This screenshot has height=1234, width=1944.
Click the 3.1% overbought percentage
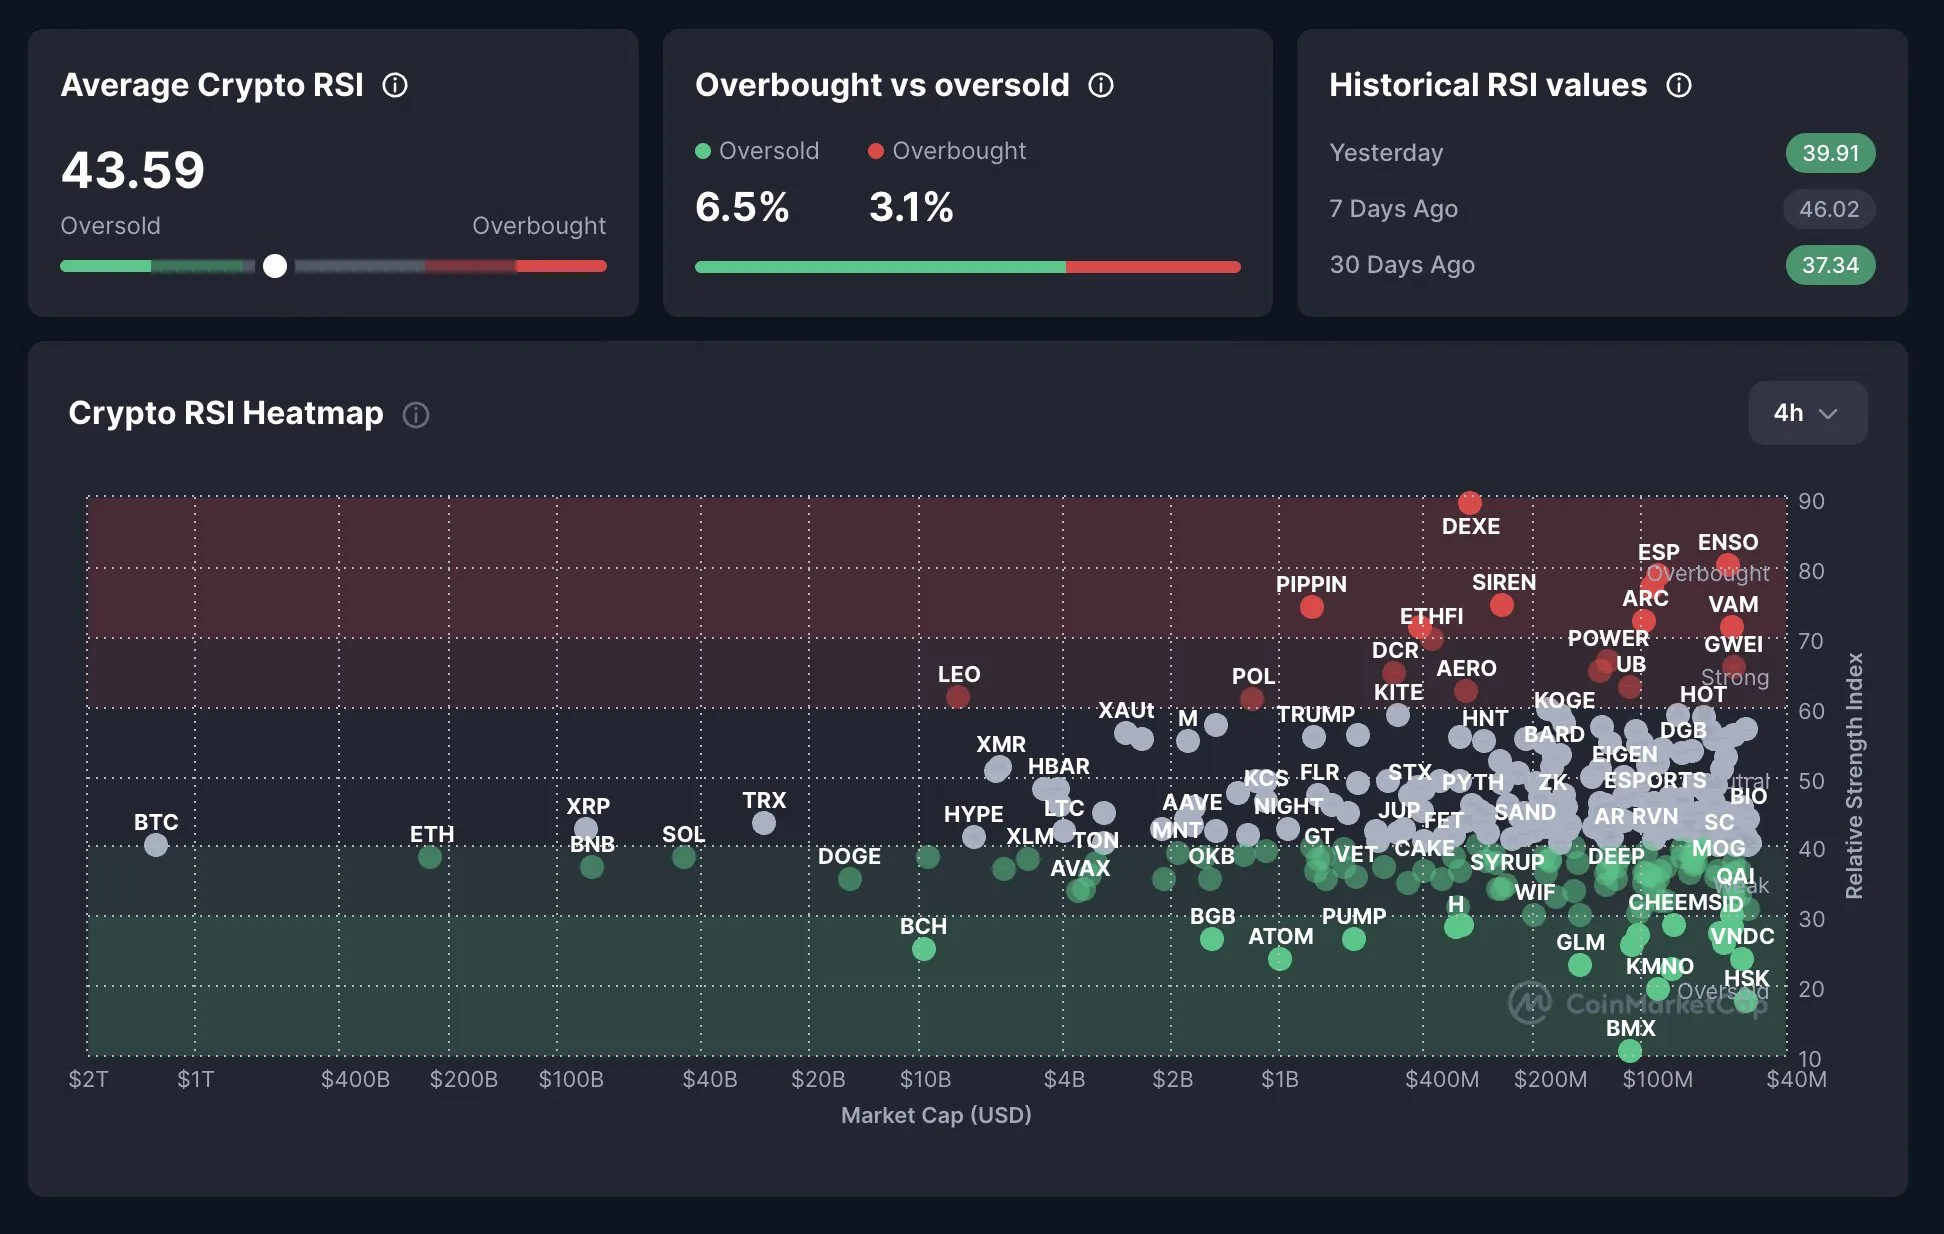click(911, 207)
